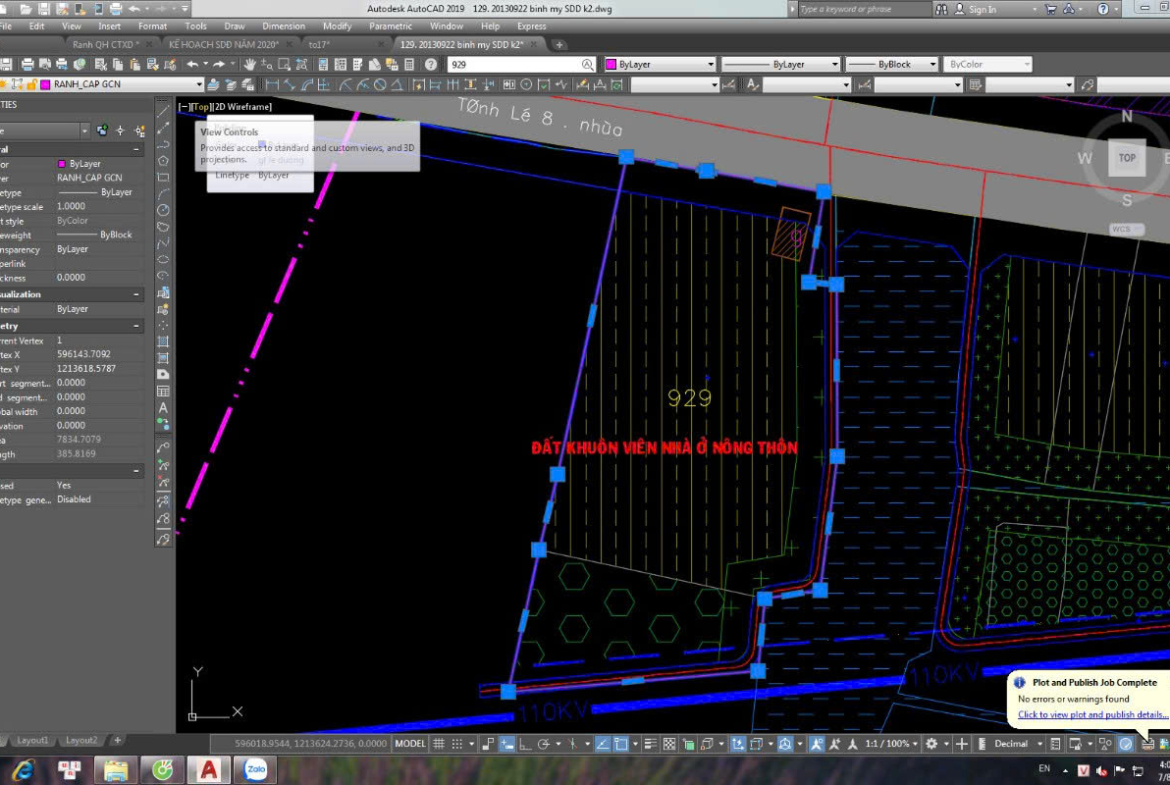Select the Multiline Text tool

[163, 407]
